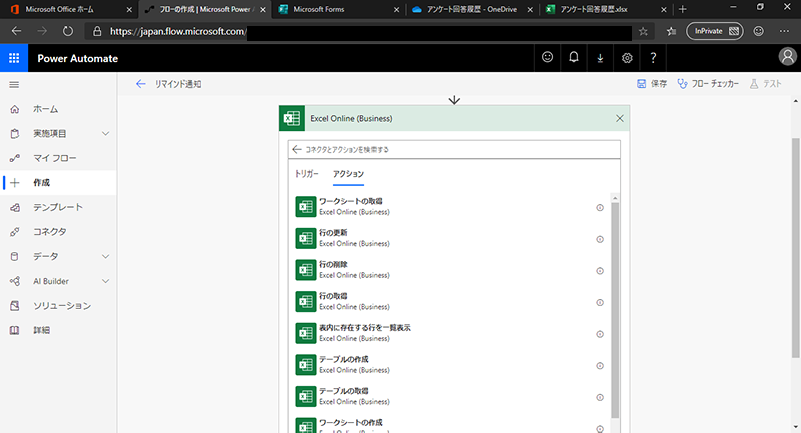This screenshot has width=801, height=433.
Task: Click the download arrow icon in header
Action: [600, 58]
